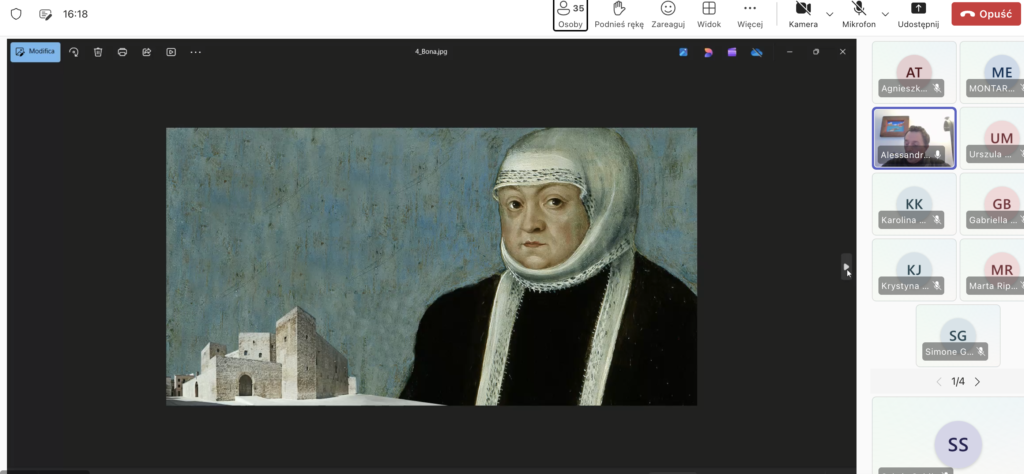1024x474 pixels.
Task: Unmute the Mikrofon
Action: coord(858,15)
